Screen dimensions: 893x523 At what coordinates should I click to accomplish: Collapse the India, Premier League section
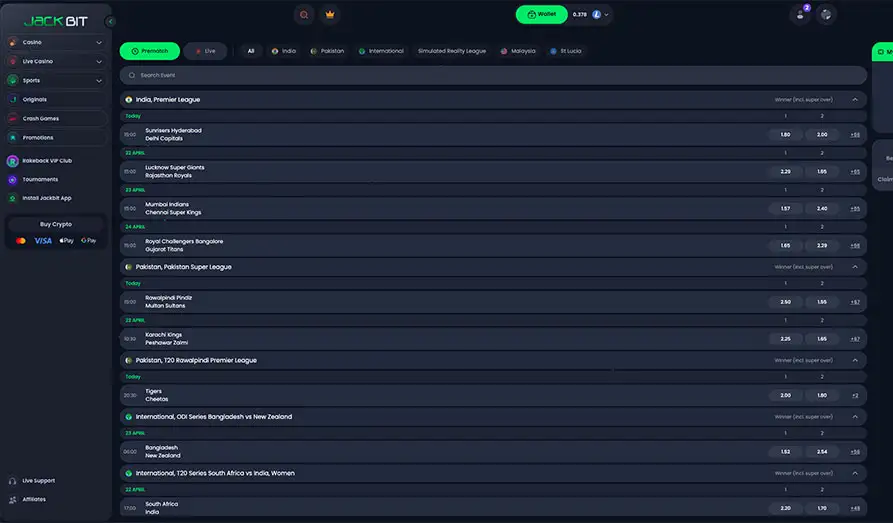point(855,100)
